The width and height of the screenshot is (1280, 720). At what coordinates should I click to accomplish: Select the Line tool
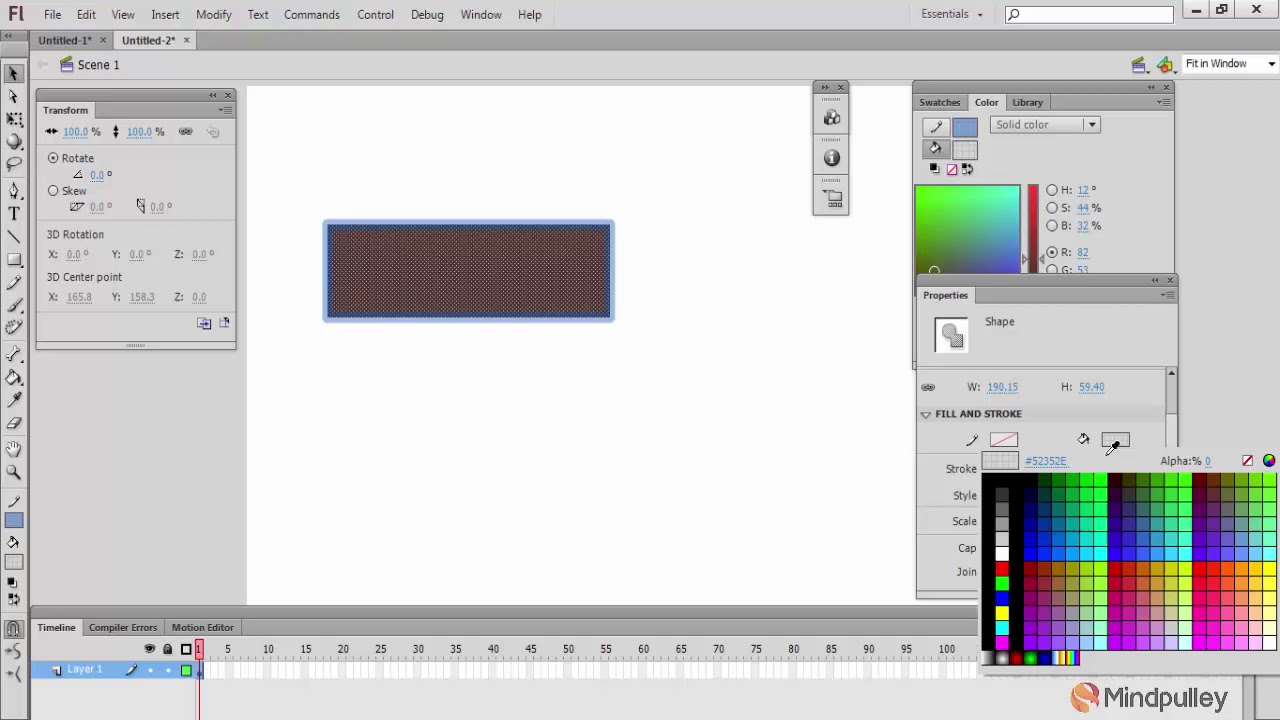pyautogui.click(x=14, y=237)
